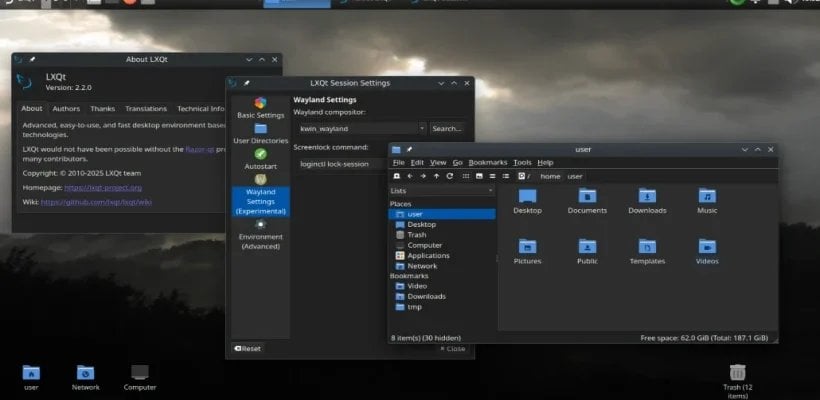The width and height of the screenshot is (820, 400).
Task: Click the user segment in path bar
Action: tap(575, 176)
